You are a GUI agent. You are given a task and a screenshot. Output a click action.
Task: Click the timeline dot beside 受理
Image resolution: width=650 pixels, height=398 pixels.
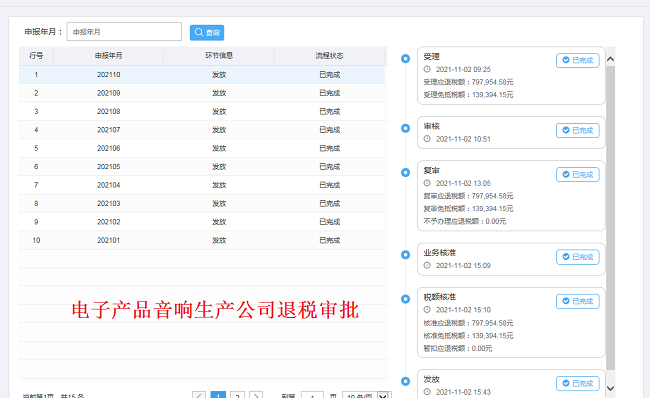tap(405, 59)
